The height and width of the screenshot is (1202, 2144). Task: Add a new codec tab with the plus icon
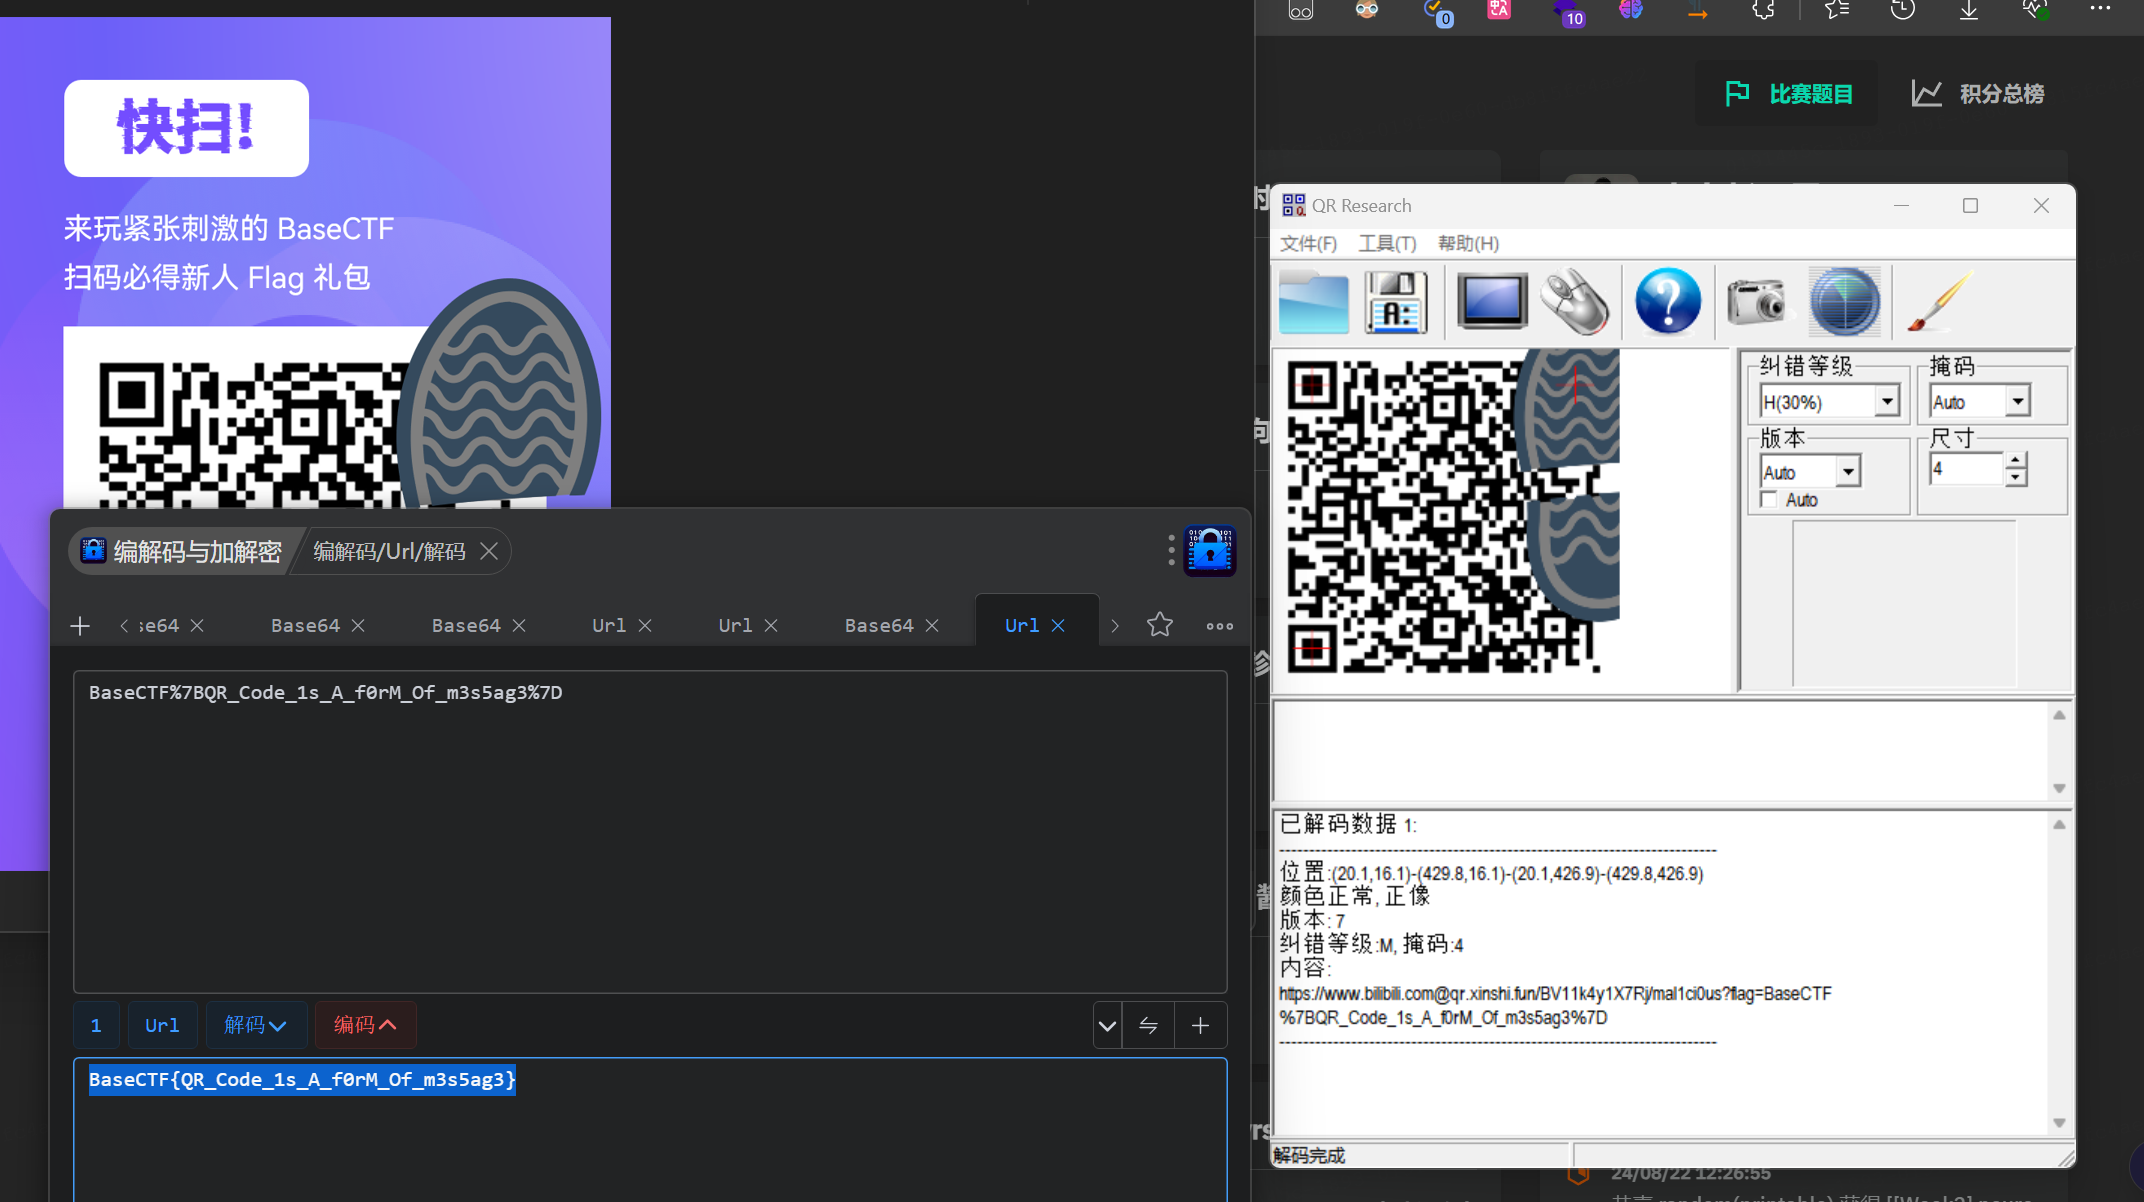pos(80,626)
